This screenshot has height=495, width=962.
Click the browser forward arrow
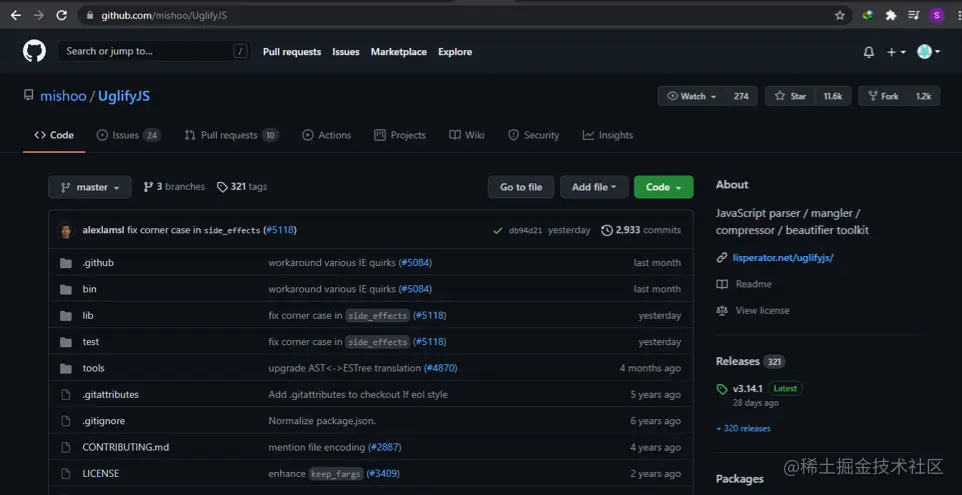39,15
